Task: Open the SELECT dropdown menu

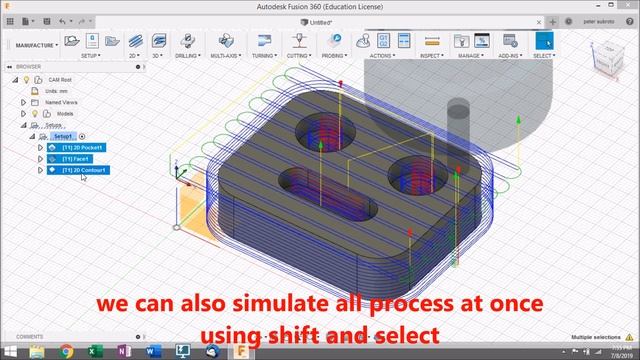Action: (x=544, y=56)
